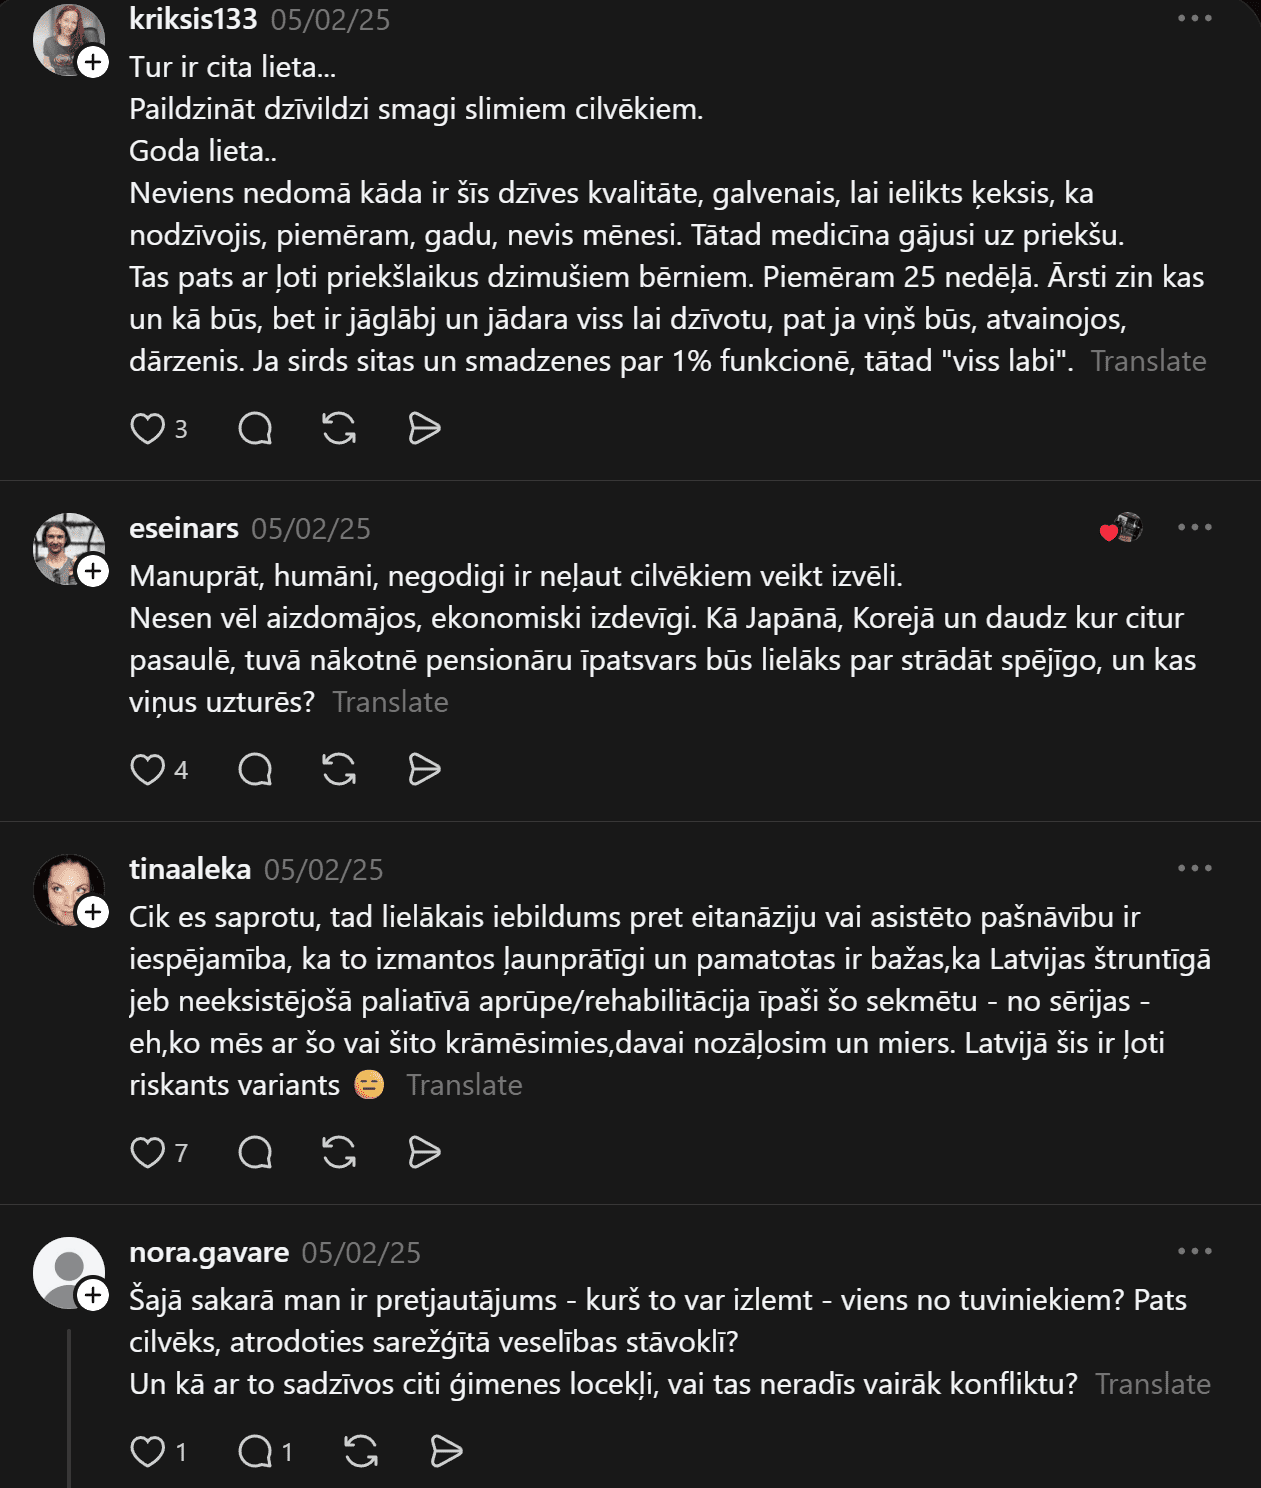View nora.gavare's default profile picture
This screenshot has height=1488, width=1261.
tap(68, 1272)
